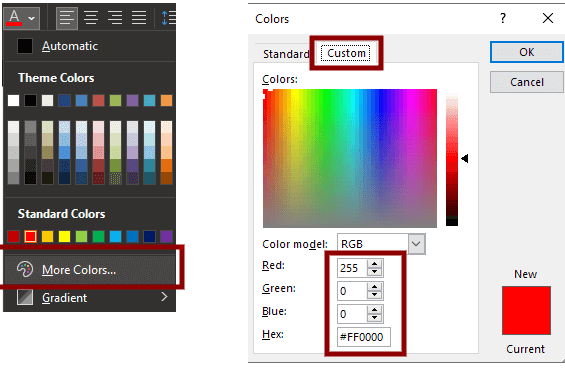565x368 pixels.
Task: Switch to the Standard tab
Action: click(286, 54)
